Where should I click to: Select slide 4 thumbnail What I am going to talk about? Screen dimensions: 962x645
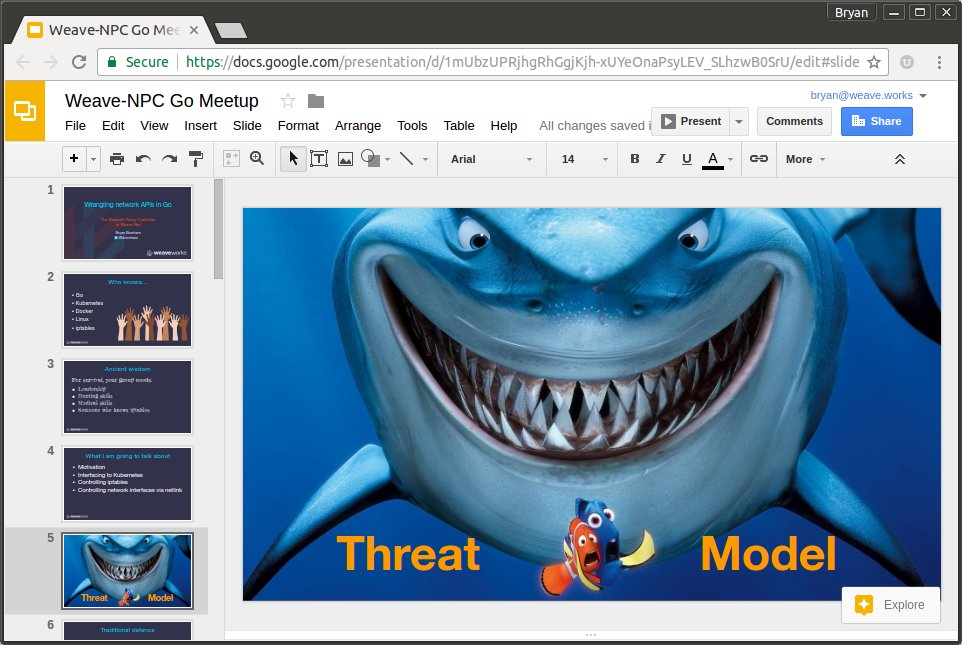coord(128,484)
